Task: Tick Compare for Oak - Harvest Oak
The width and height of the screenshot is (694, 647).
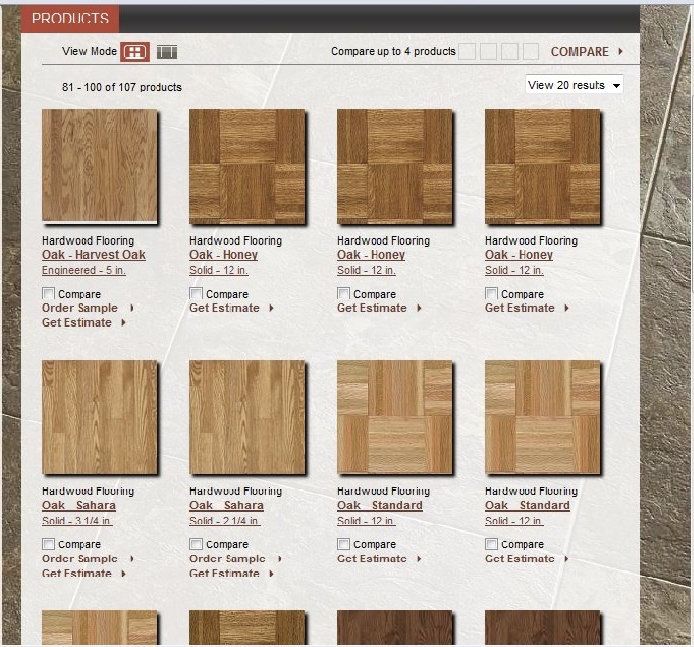Action: coord(48,293)
